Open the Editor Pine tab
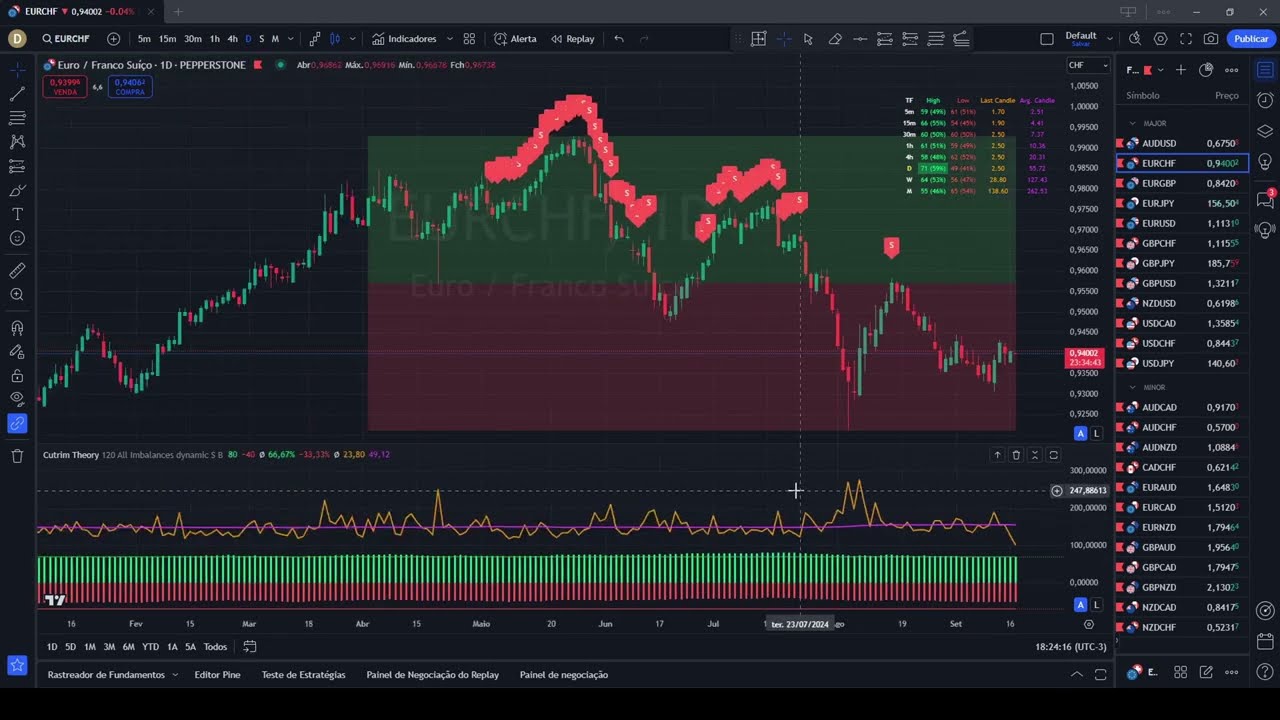 point(217,675)
